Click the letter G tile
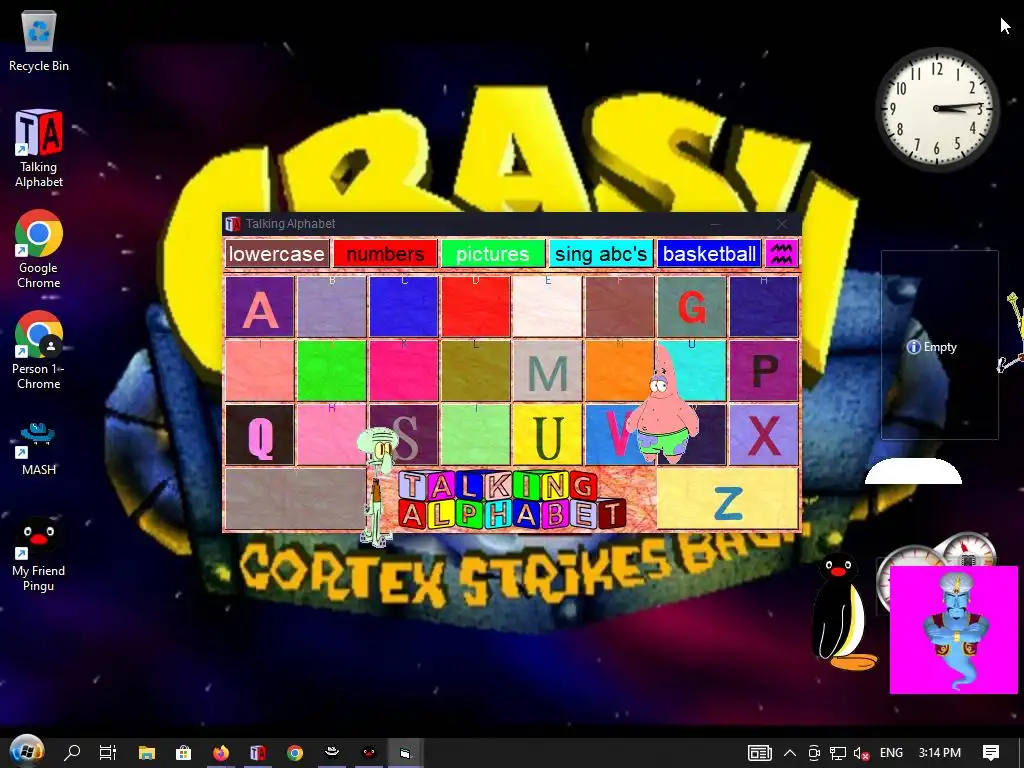Image resolution: width=1024 pixels, height=768 pixels. pos(691,306)
